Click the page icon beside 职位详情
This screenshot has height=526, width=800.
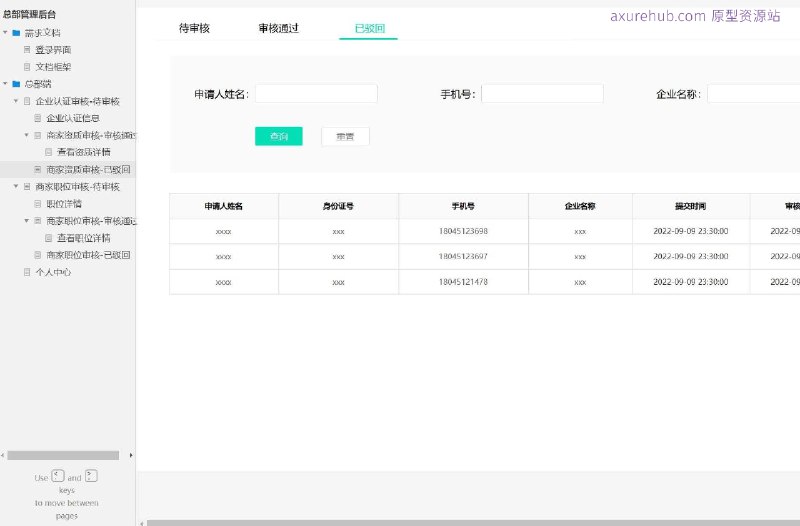[x=38, y=204]
